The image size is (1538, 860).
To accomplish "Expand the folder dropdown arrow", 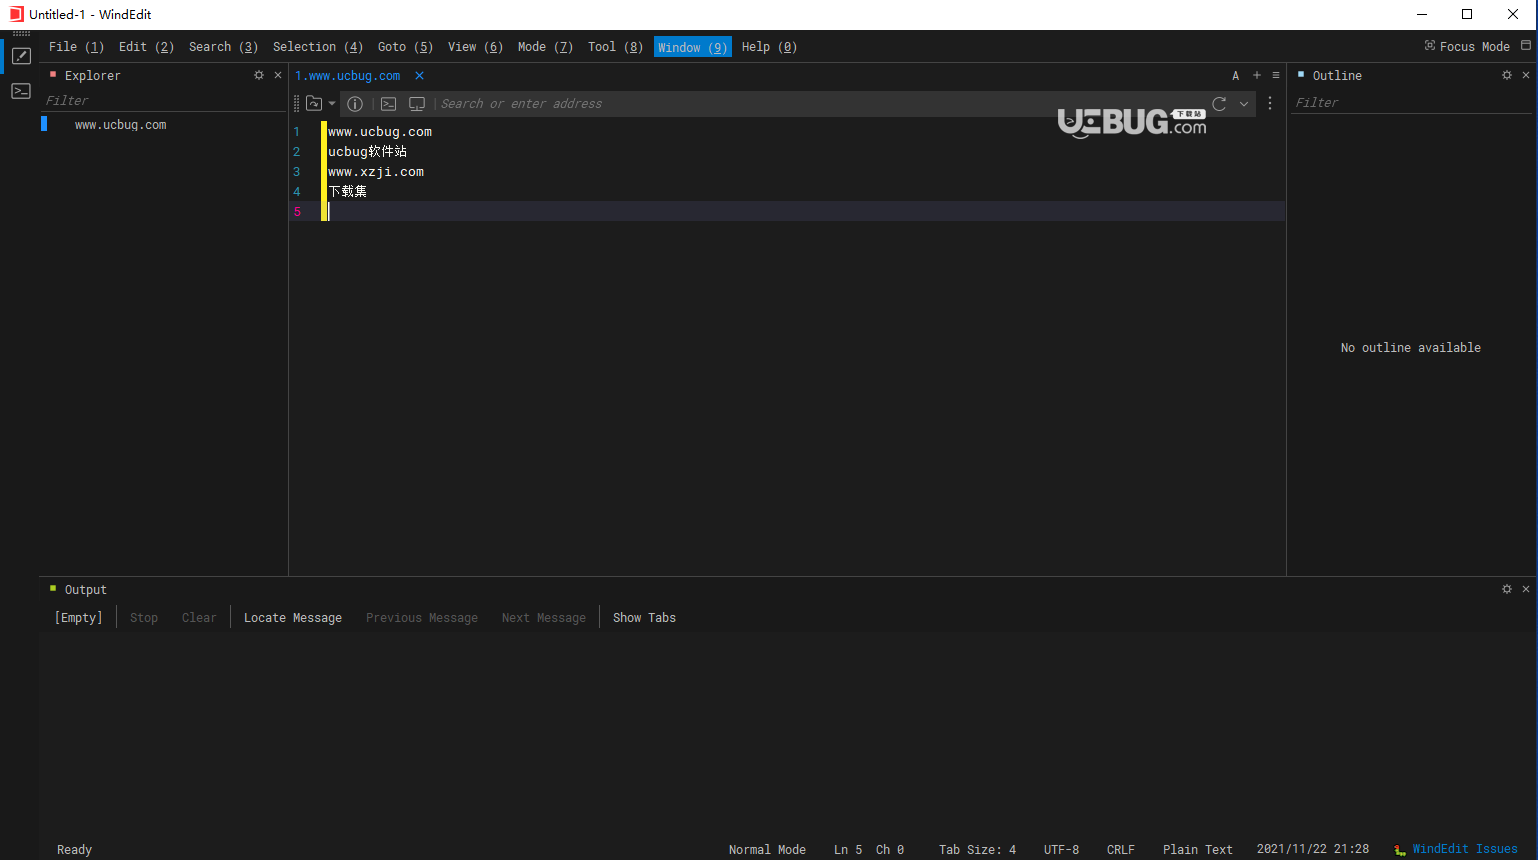I will (x=332, y=104).
